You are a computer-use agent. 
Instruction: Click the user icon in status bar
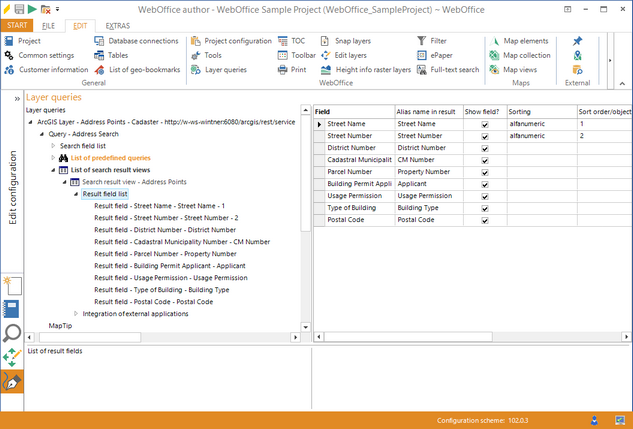594,421
